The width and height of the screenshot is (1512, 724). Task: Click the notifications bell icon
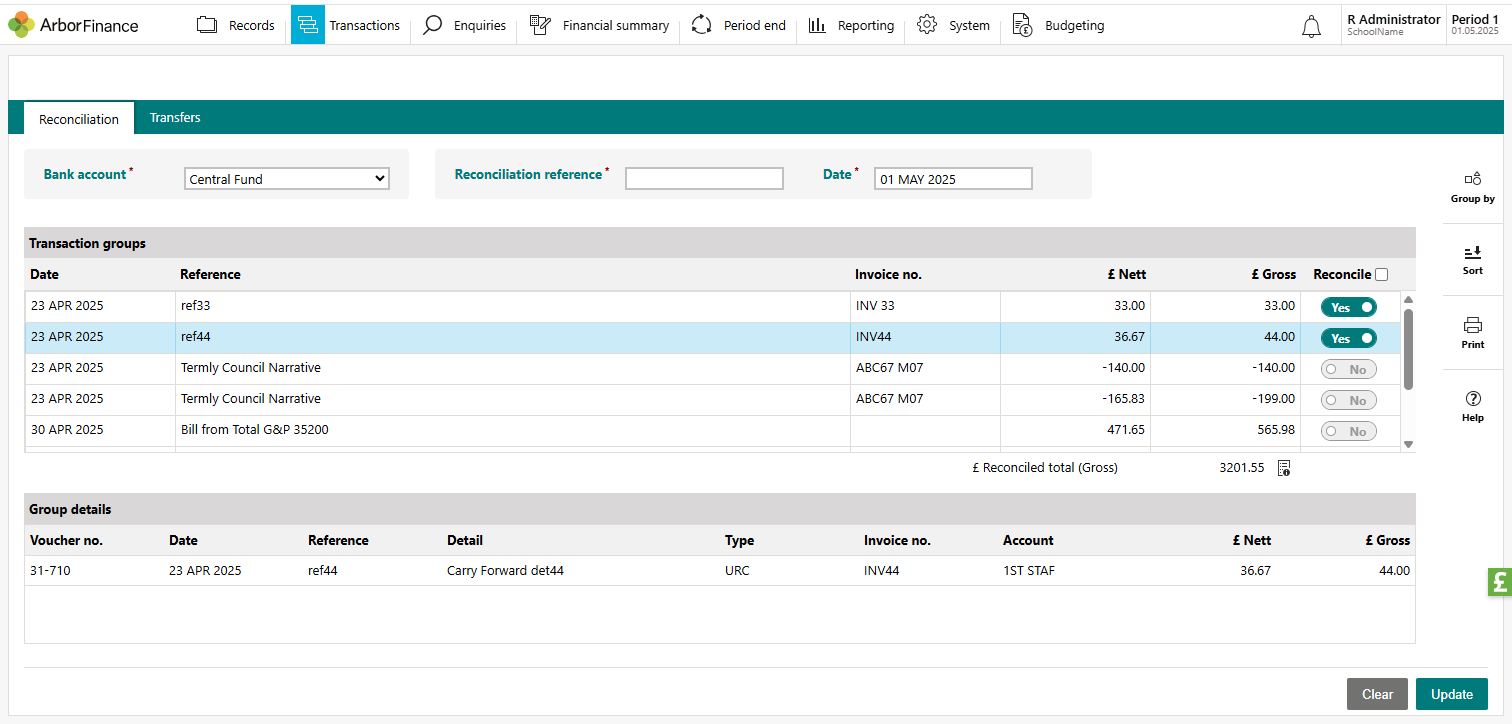[x=1311, y=27]
